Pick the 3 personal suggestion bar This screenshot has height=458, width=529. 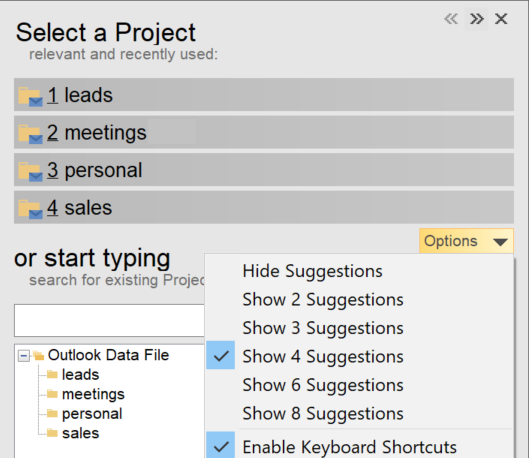tap(264, 170)
